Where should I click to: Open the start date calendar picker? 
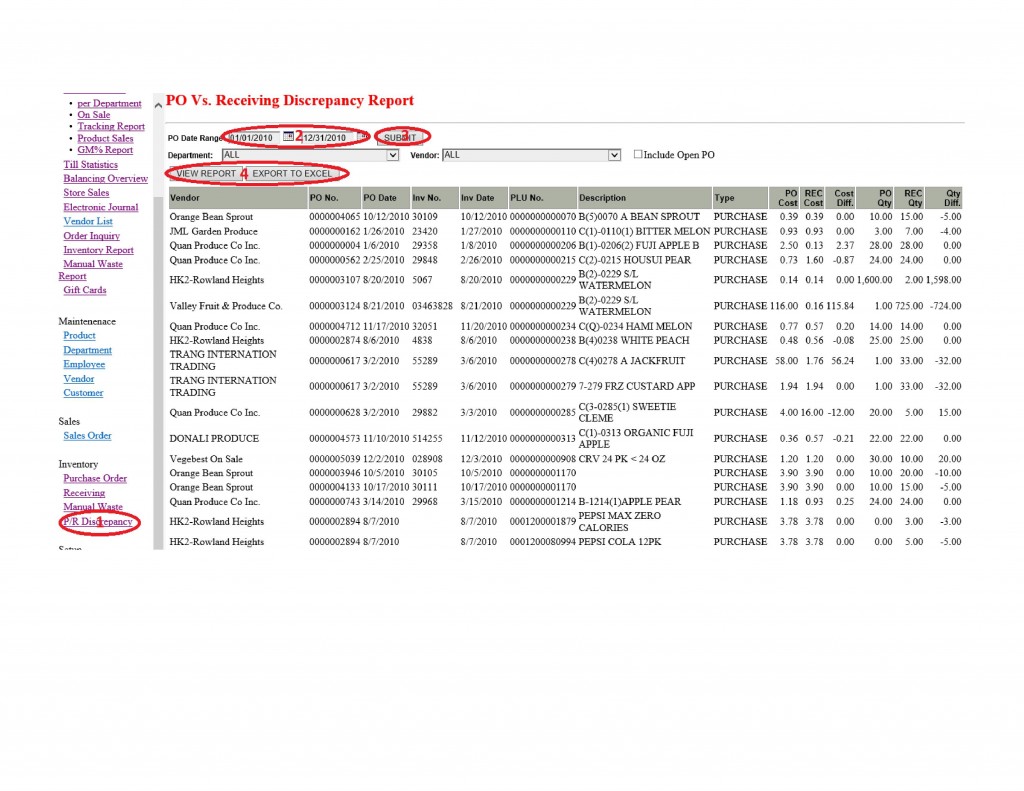288,137
